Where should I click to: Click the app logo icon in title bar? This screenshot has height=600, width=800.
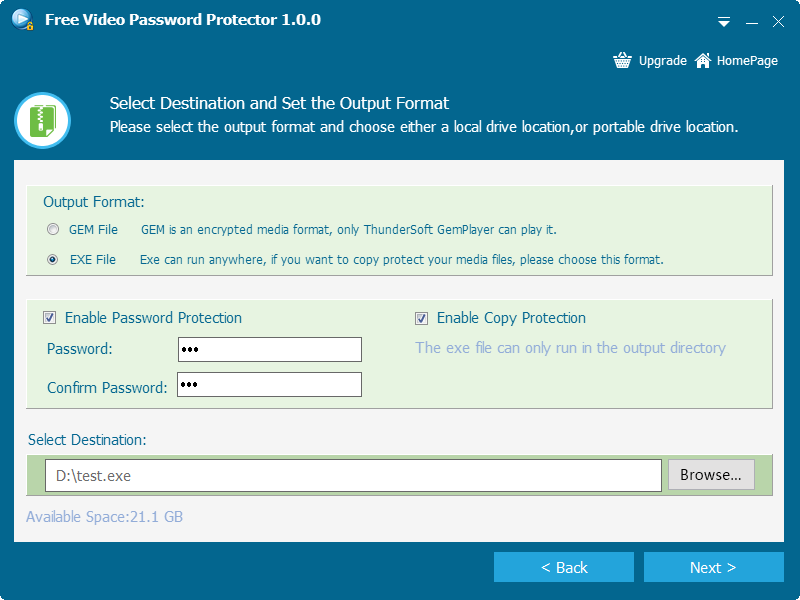21,20
